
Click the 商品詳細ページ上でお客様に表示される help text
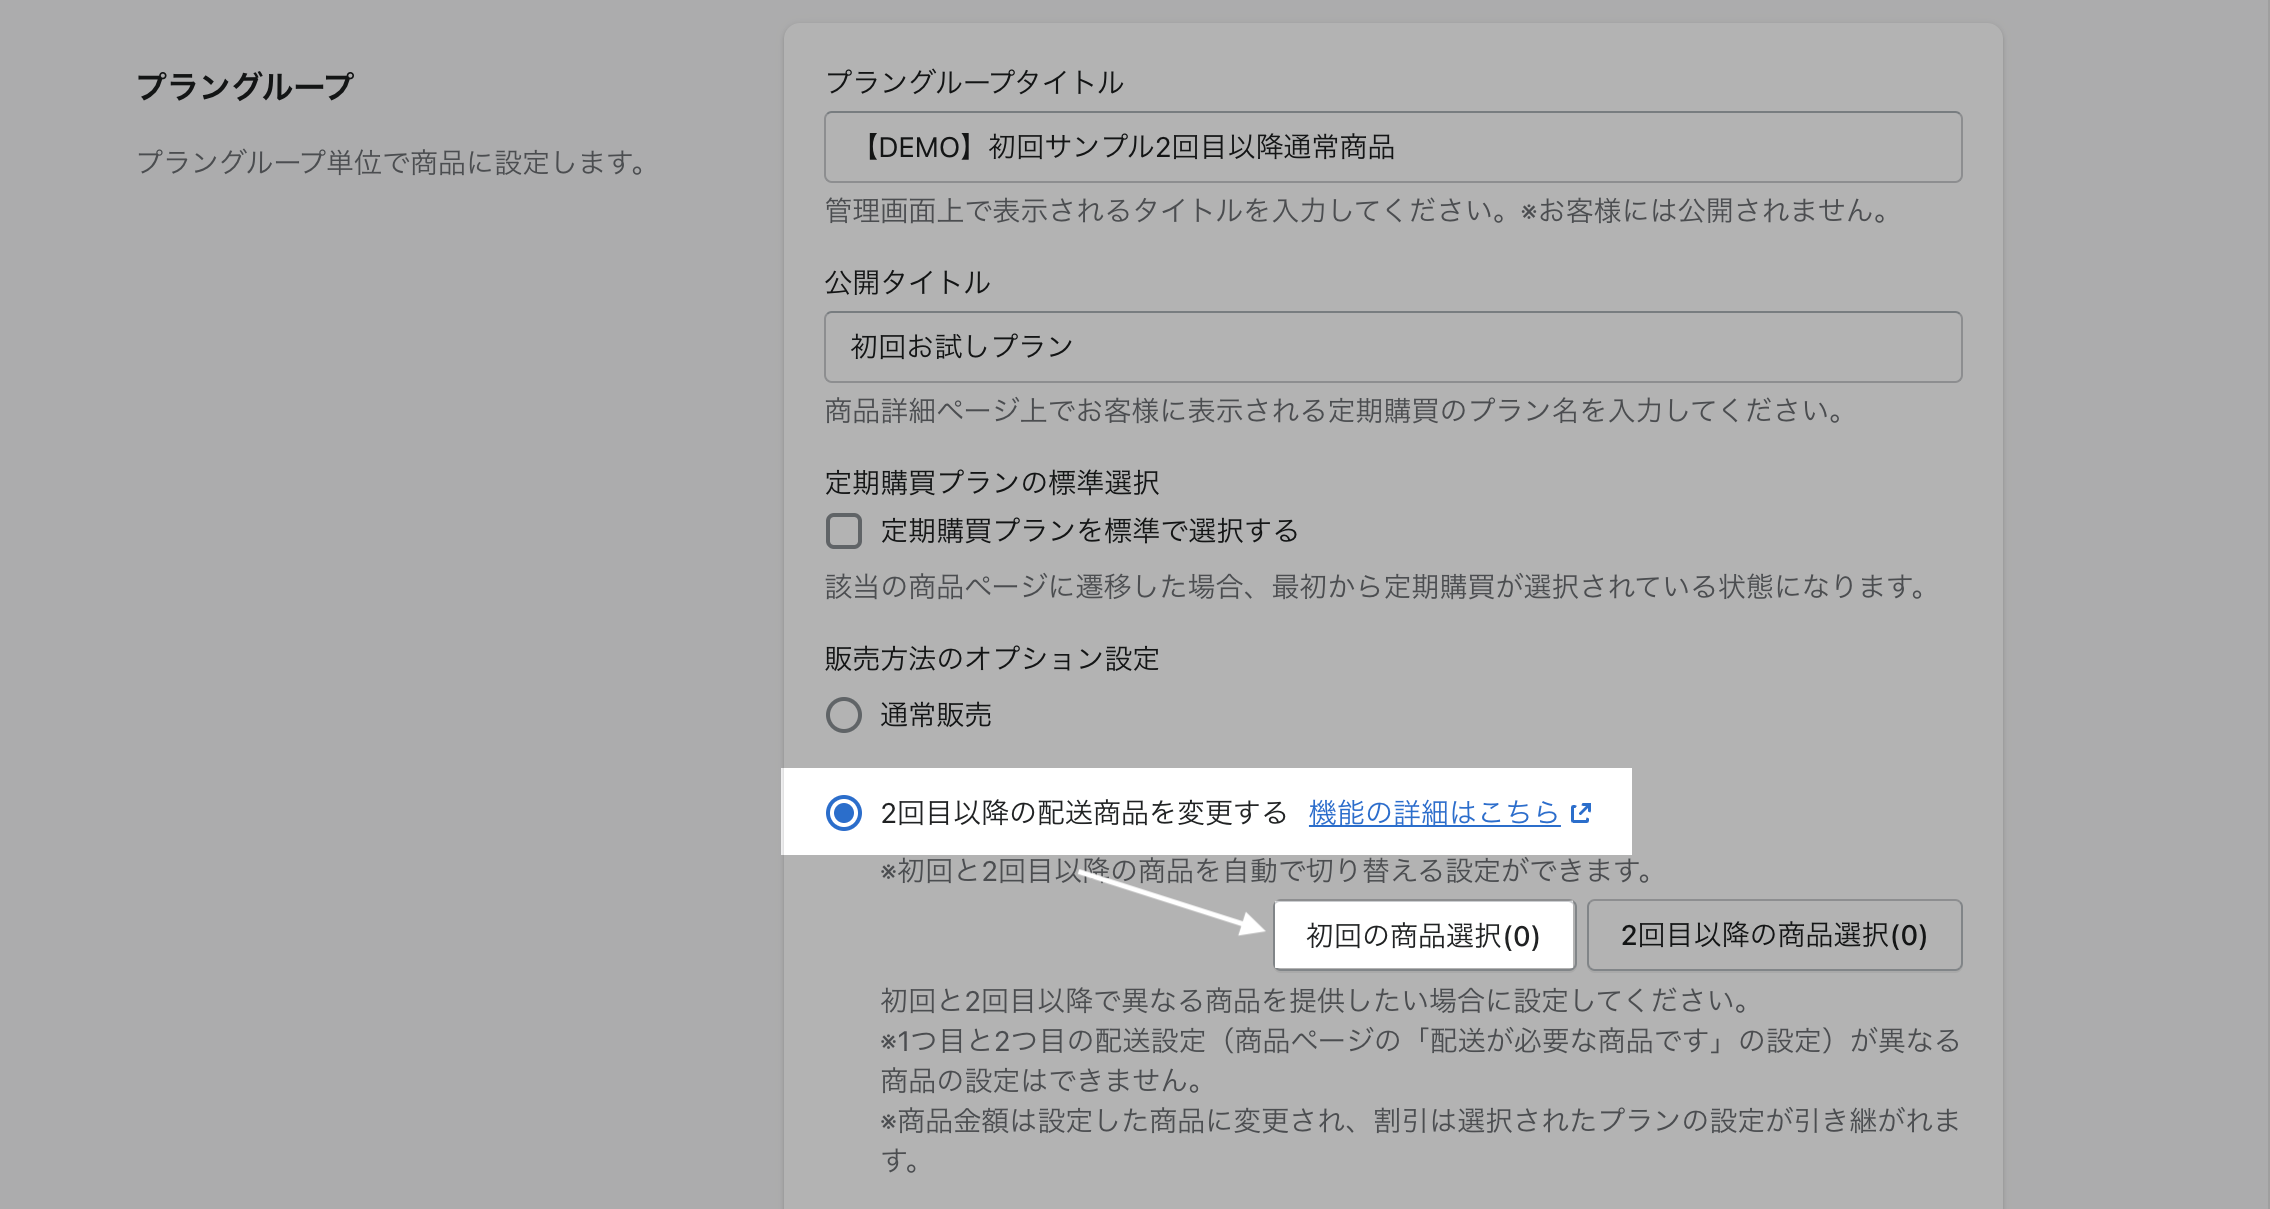tap(1335, 411)
